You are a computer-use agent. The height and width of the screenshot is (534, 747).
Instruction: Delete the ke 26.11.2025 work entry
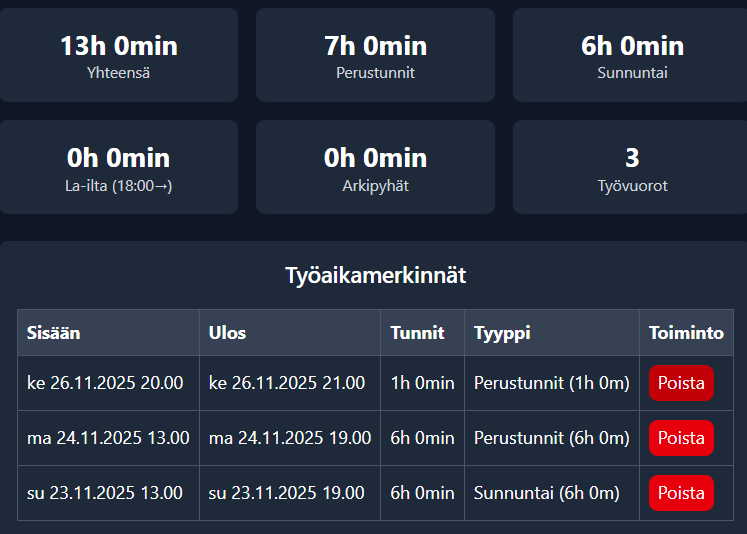pos(681,383)
